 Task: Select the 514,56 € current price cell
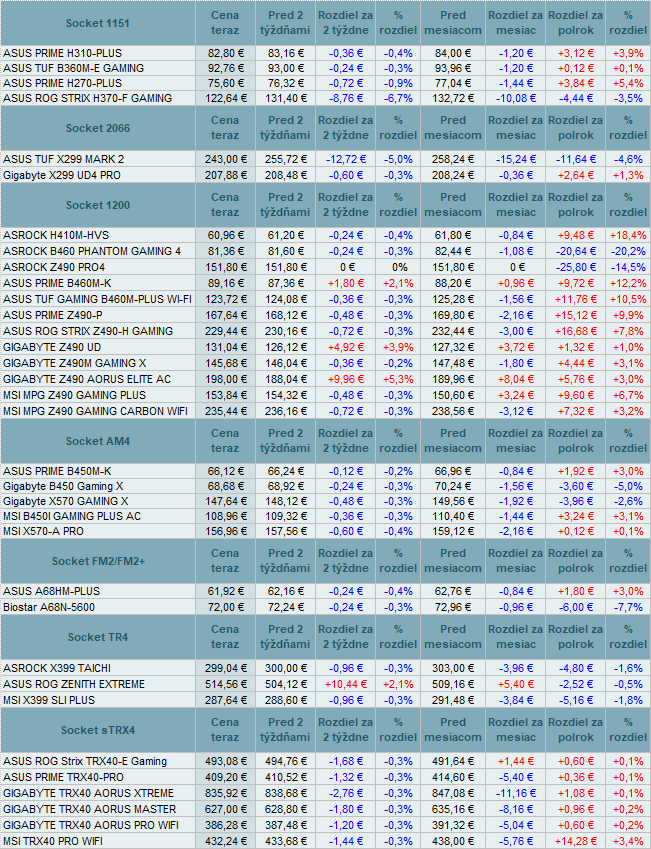[226, 684]
